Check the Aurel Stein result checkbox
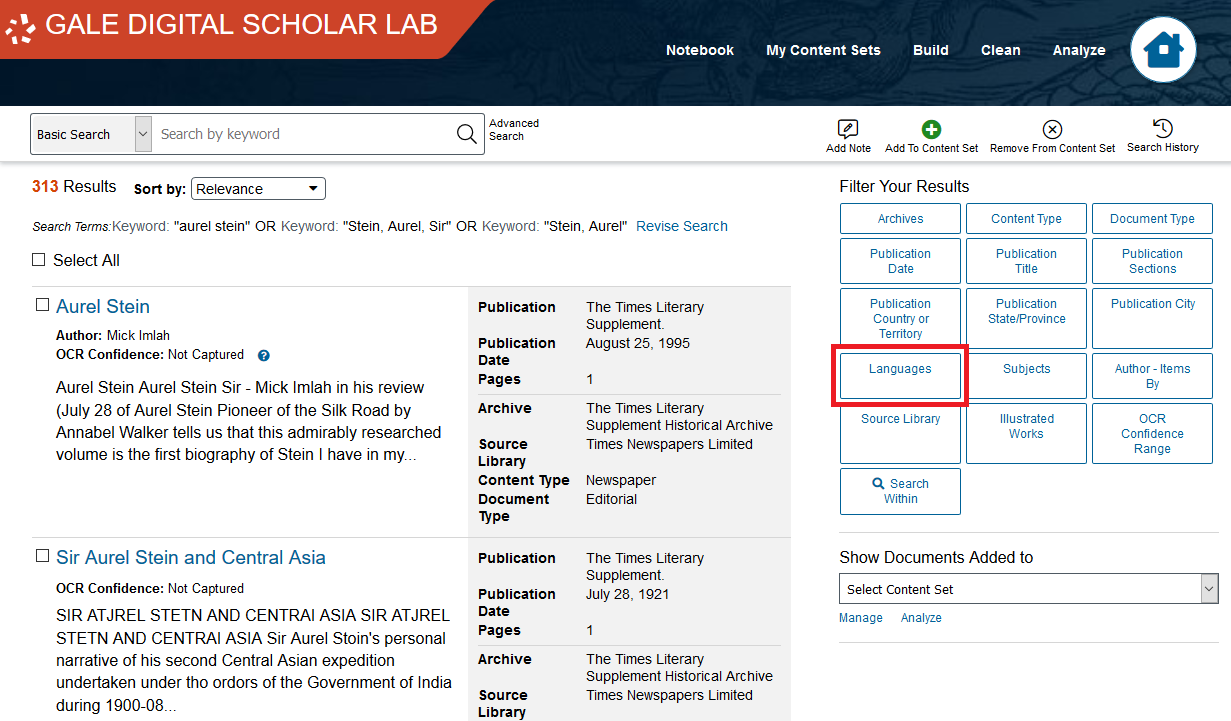The height and width of the screenshot is (721, 1231). [x=41, y=305]
